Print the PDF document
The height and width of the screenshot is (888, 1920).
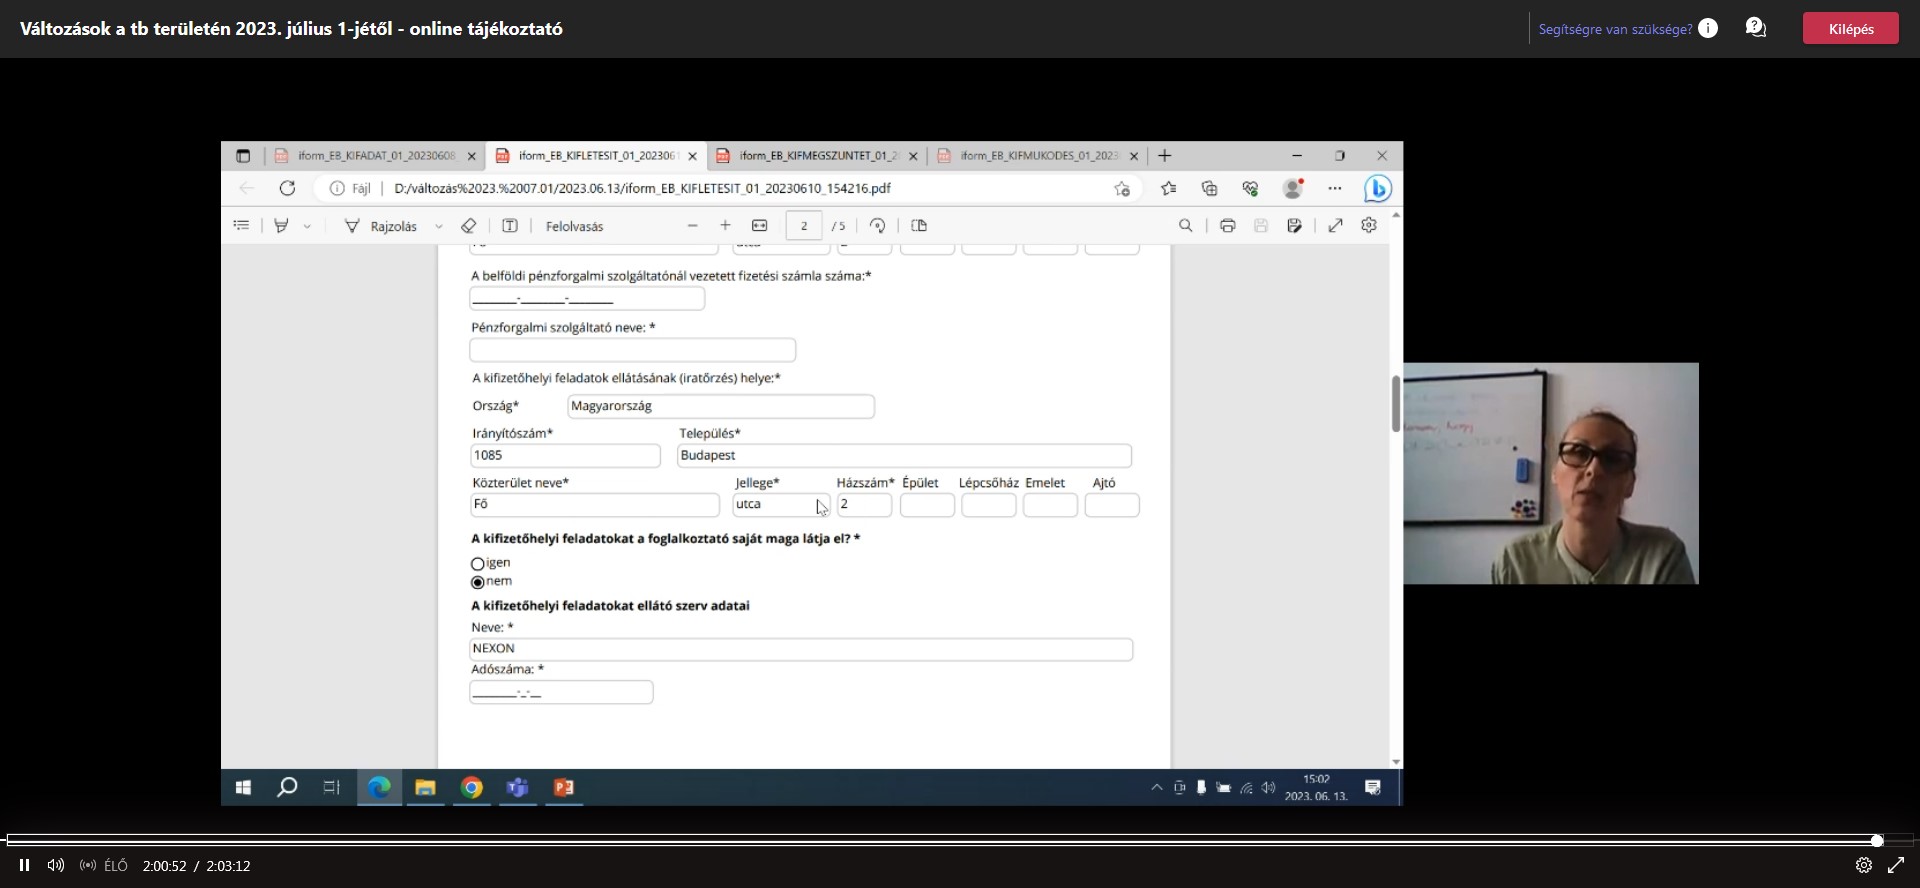coord(1228,226)
